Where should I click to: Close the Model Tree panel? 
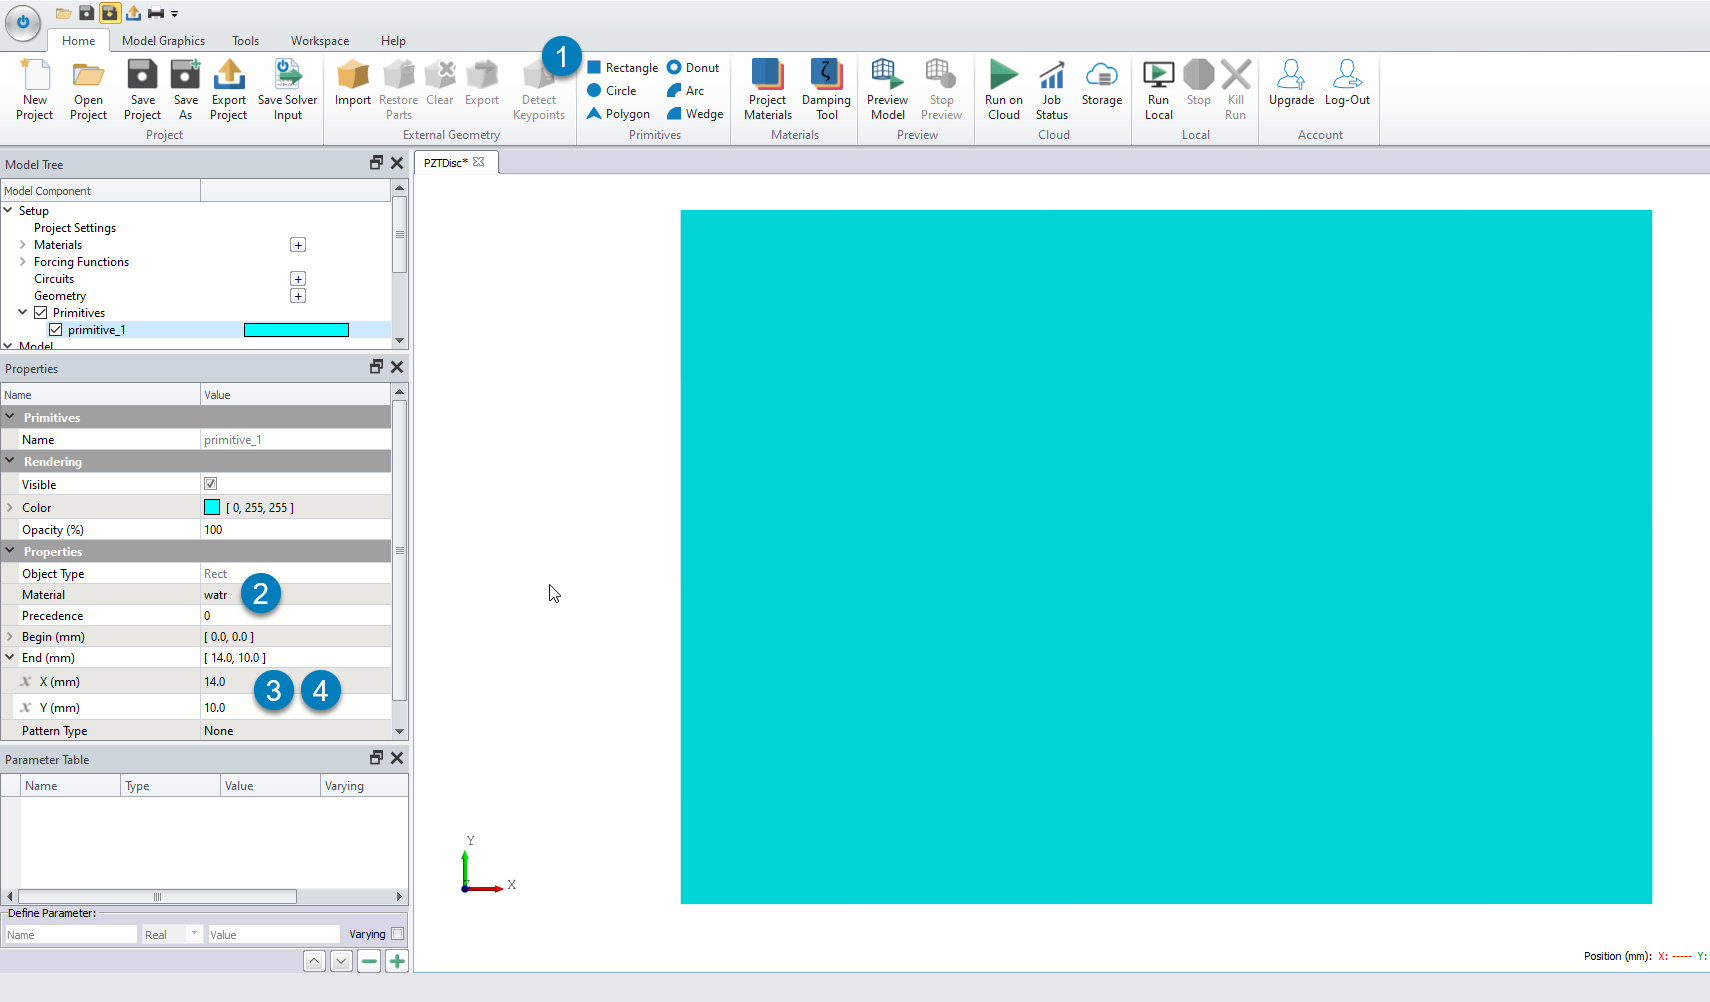coord(397,163)
